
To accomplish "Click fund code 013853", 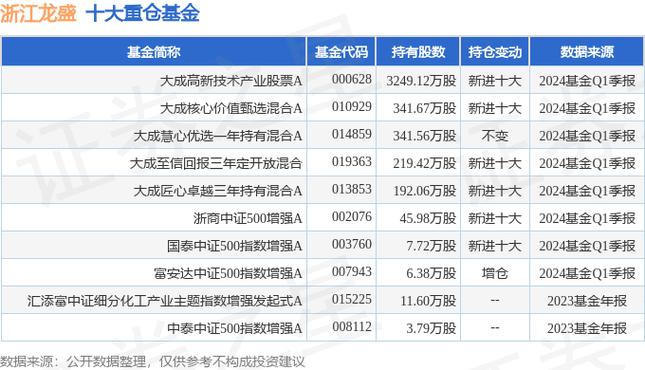I will click(x=352, y=189).
